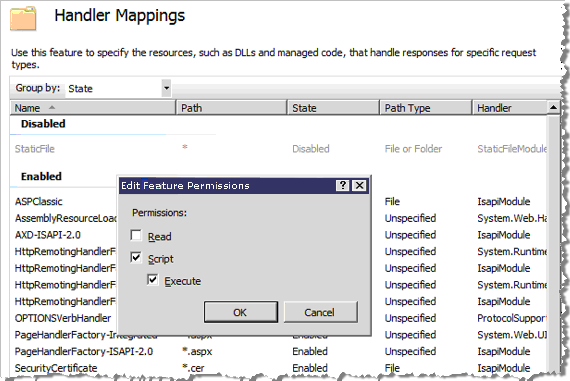Image resolution: width=570 pixels, height=381 pixels.
Task: Sort by the Path column header
Action: tap(232, 108)
